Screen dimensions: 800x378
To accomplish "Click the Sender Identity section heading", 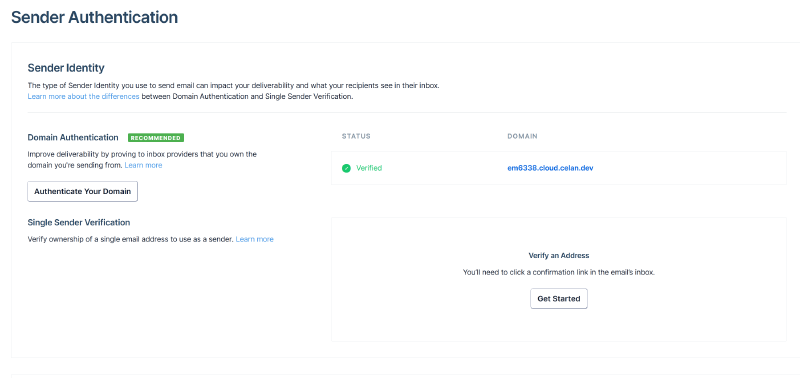I will tap(66, 68).
